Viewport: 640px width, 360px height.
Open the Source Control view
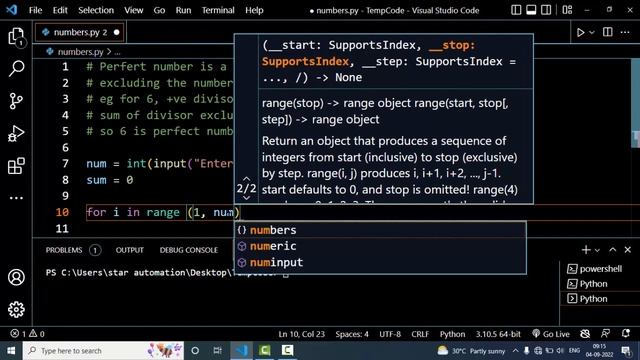point(16,101)
